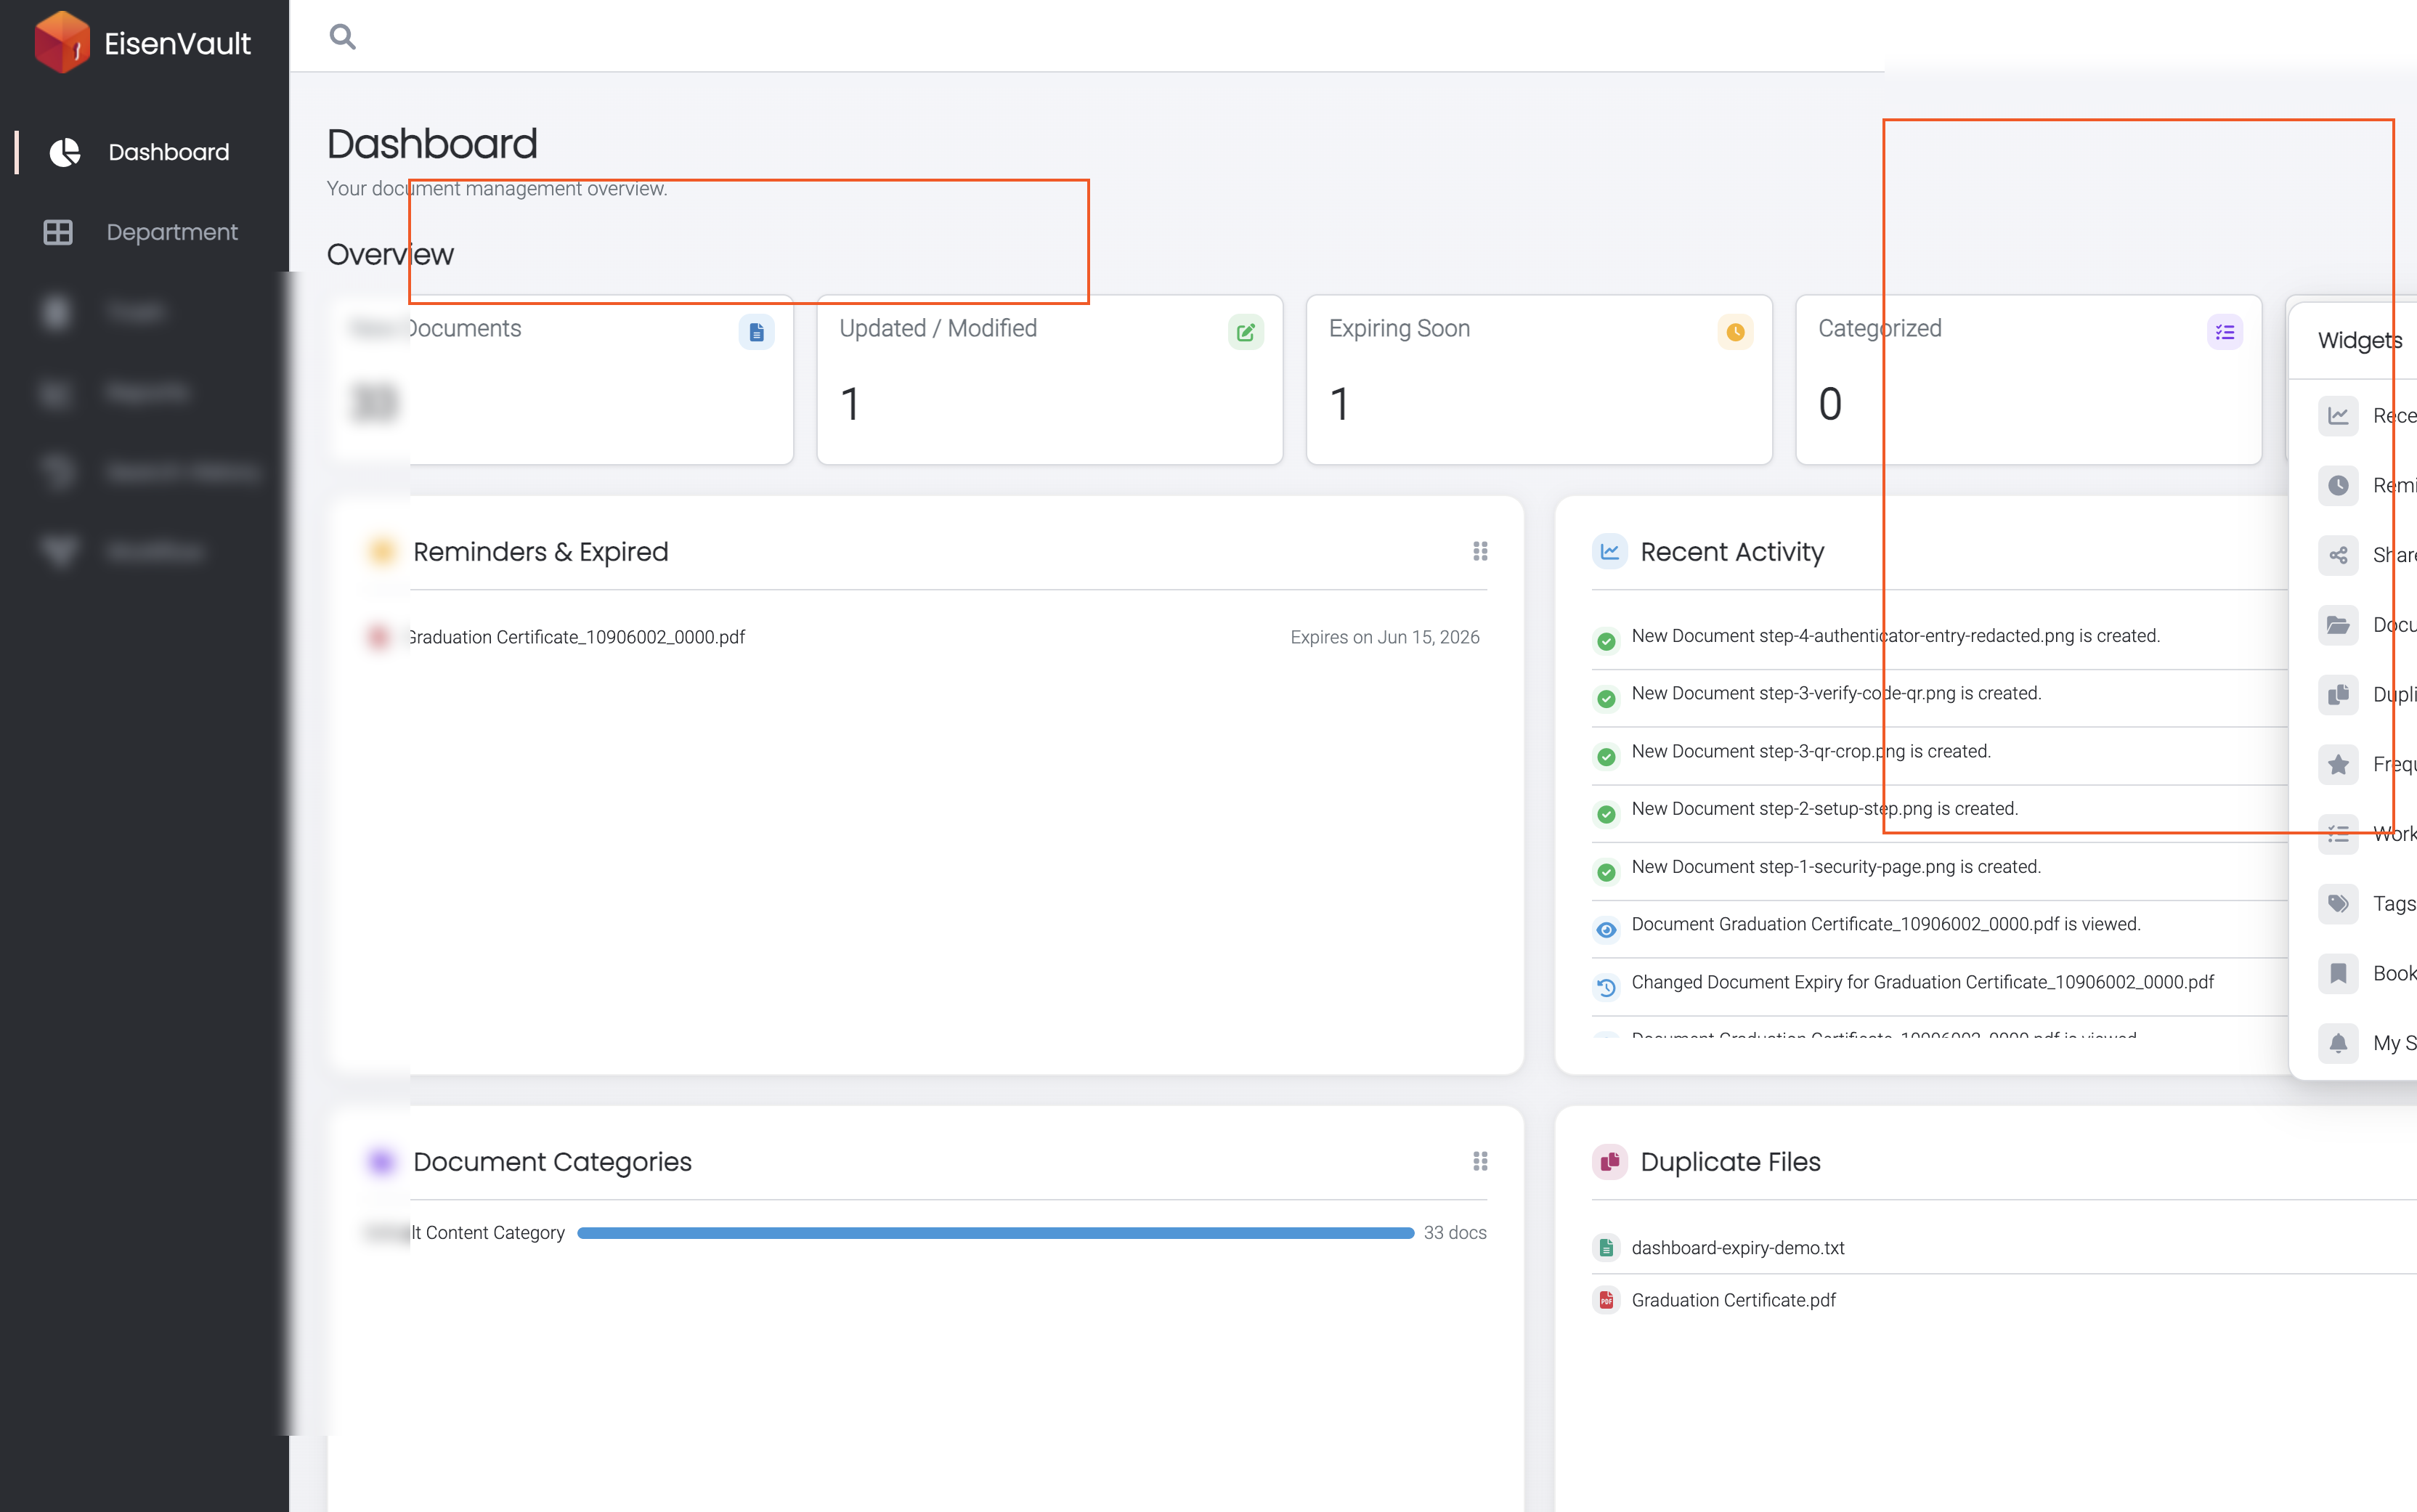Click the bookmark widget icon

pyautogui.click(x=2338, y=973)
